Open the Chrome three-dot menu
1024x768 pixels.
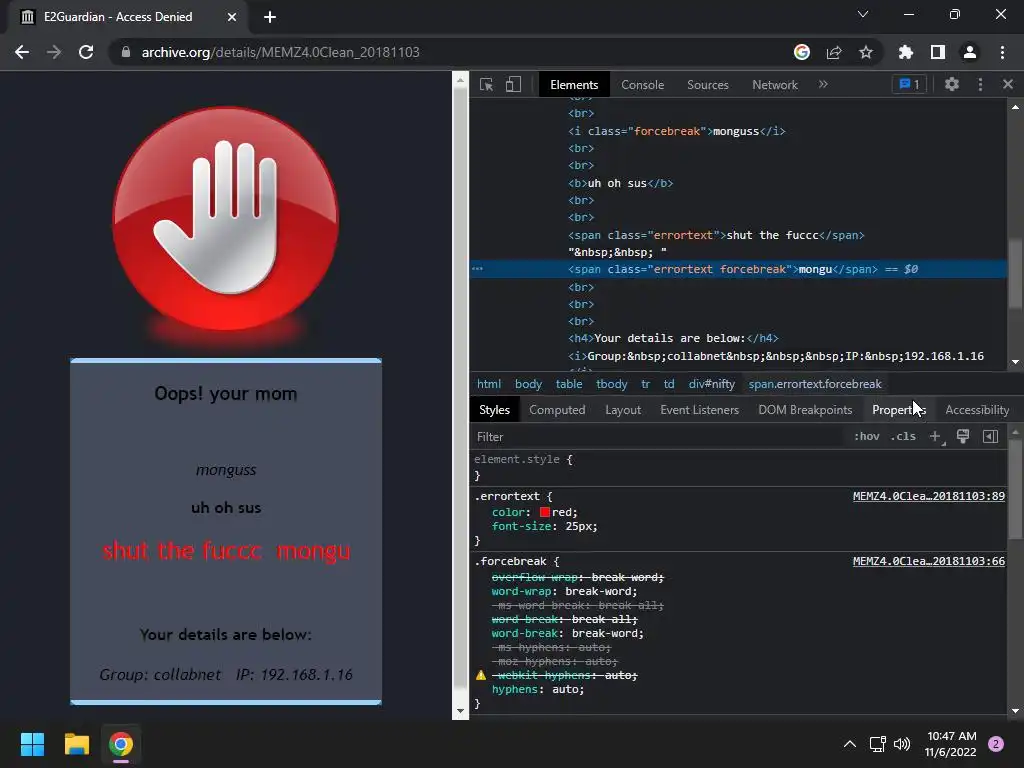tap(1002, 52)
